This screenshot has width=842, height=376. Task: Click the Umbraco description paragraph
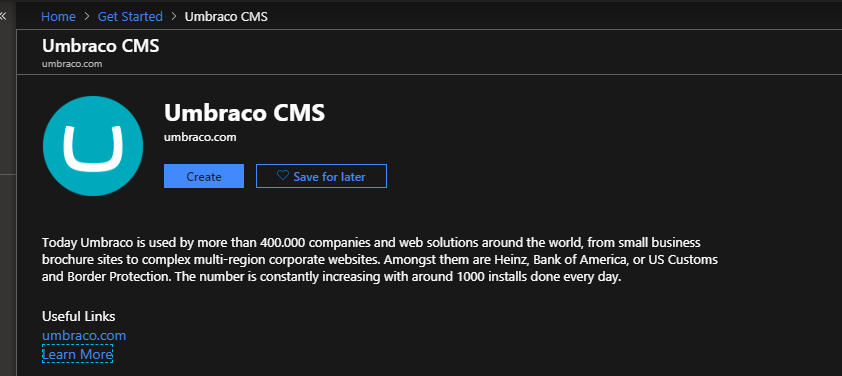pyautogui.click(x=380, y=261)
